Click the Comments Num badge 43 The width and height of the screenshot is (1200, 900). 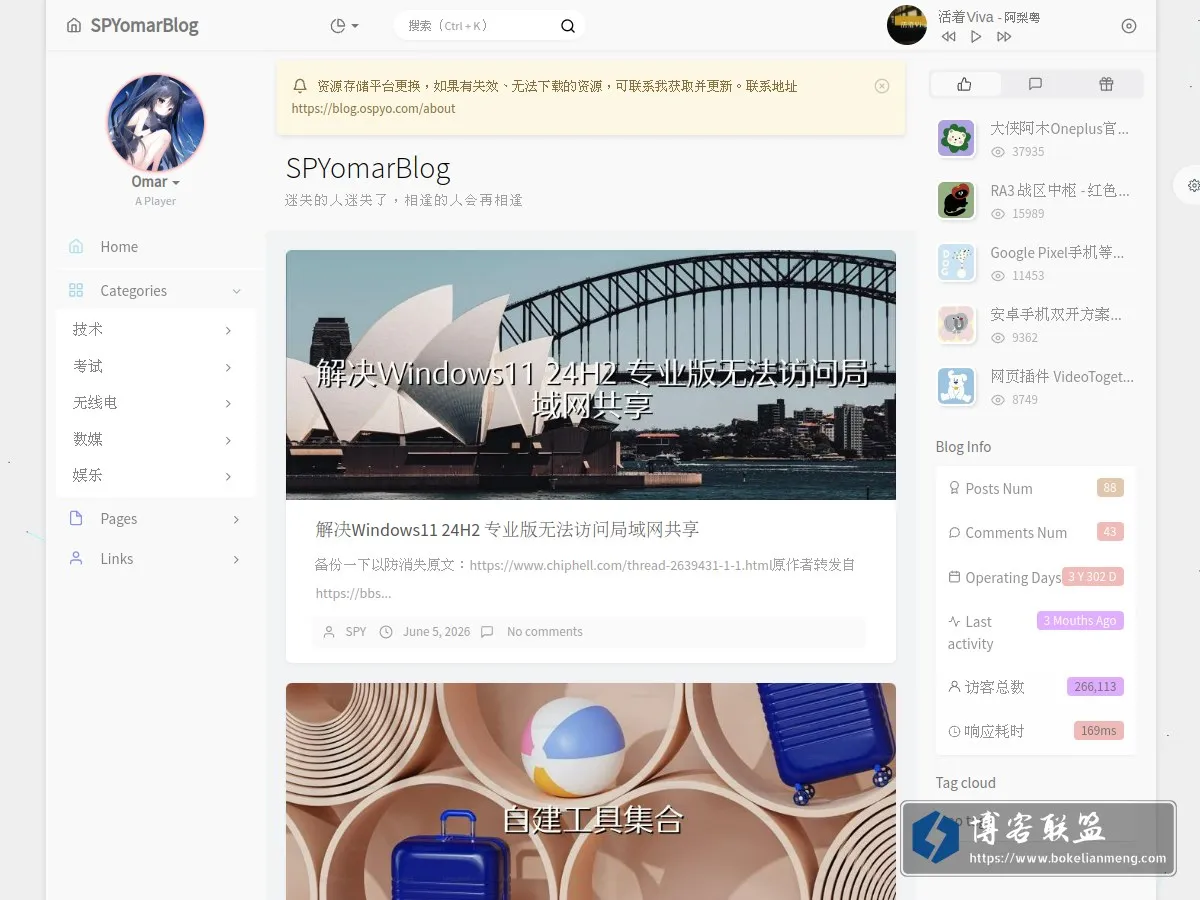1110,532
